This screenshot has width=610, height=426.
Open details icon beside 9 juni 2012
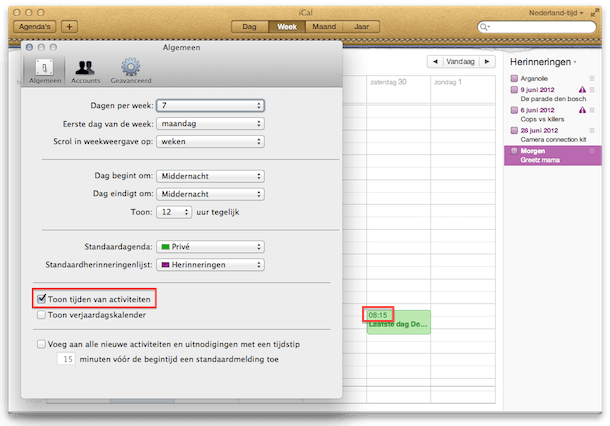click(592, 89)
